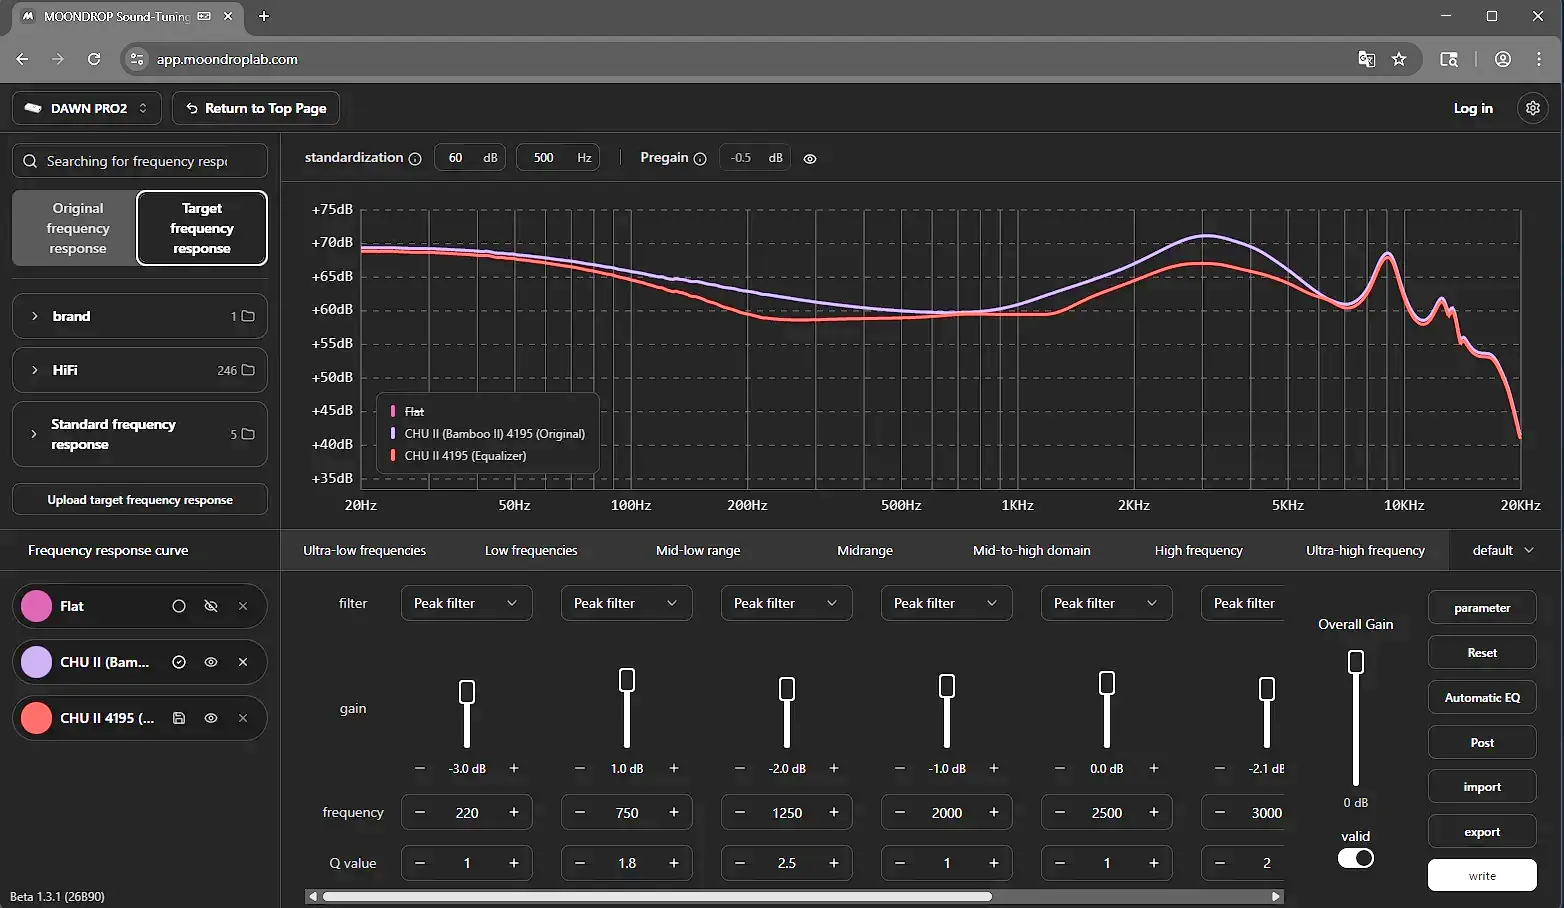Click the Reset button
The image size is (1564, 908).
(x=1482, y=652)
